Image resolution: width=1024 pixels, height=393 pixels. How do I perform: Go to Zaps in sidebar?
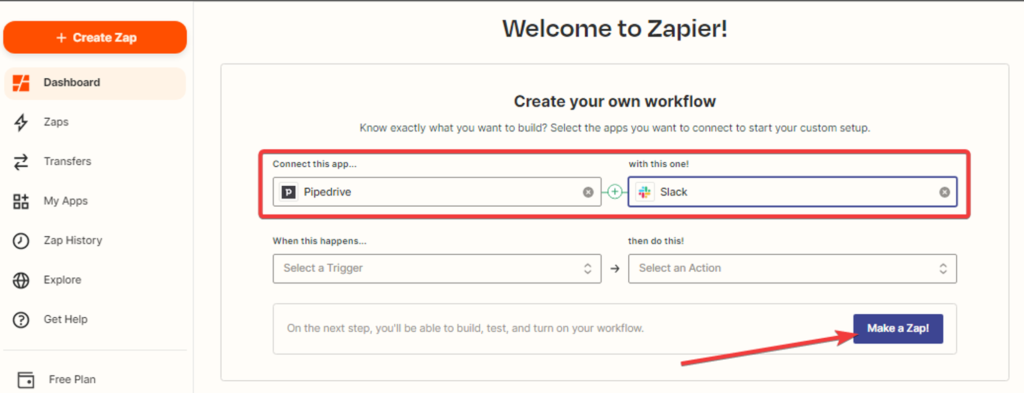(x=56, y=122)
